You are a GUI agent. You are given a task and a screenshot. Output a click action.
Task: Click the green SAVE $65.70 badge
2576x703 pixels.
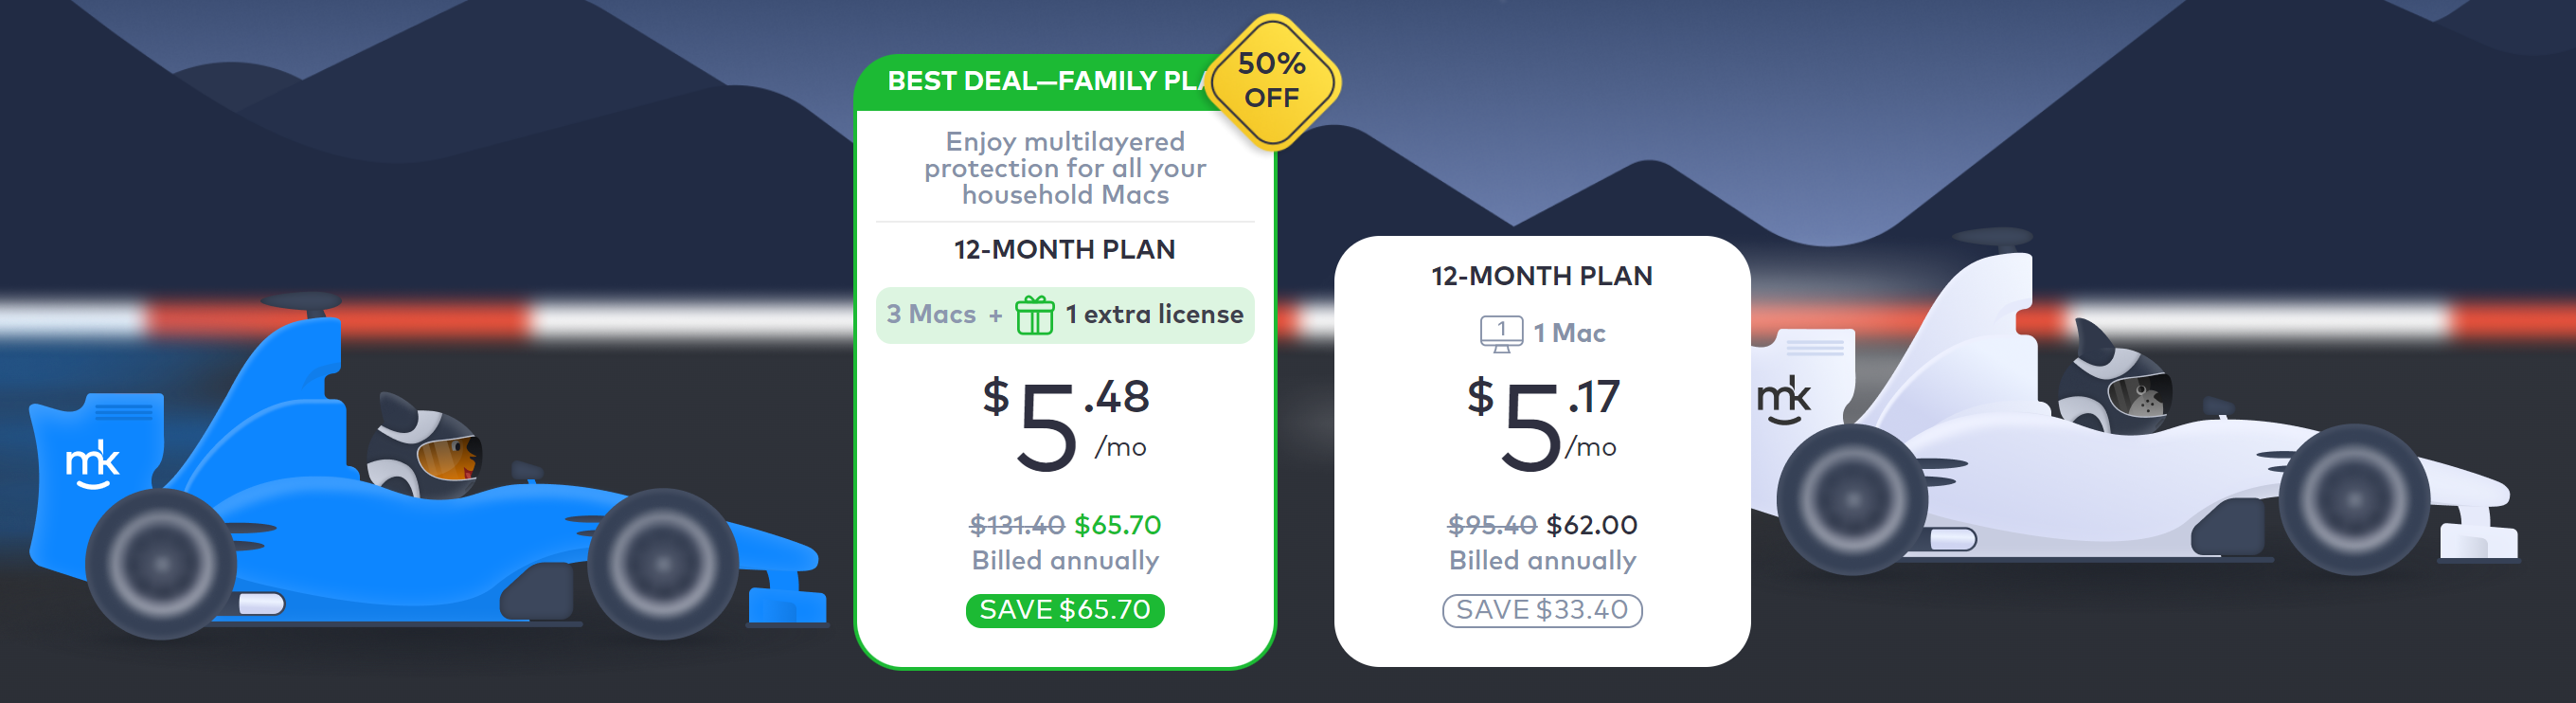pos(1064,610)
